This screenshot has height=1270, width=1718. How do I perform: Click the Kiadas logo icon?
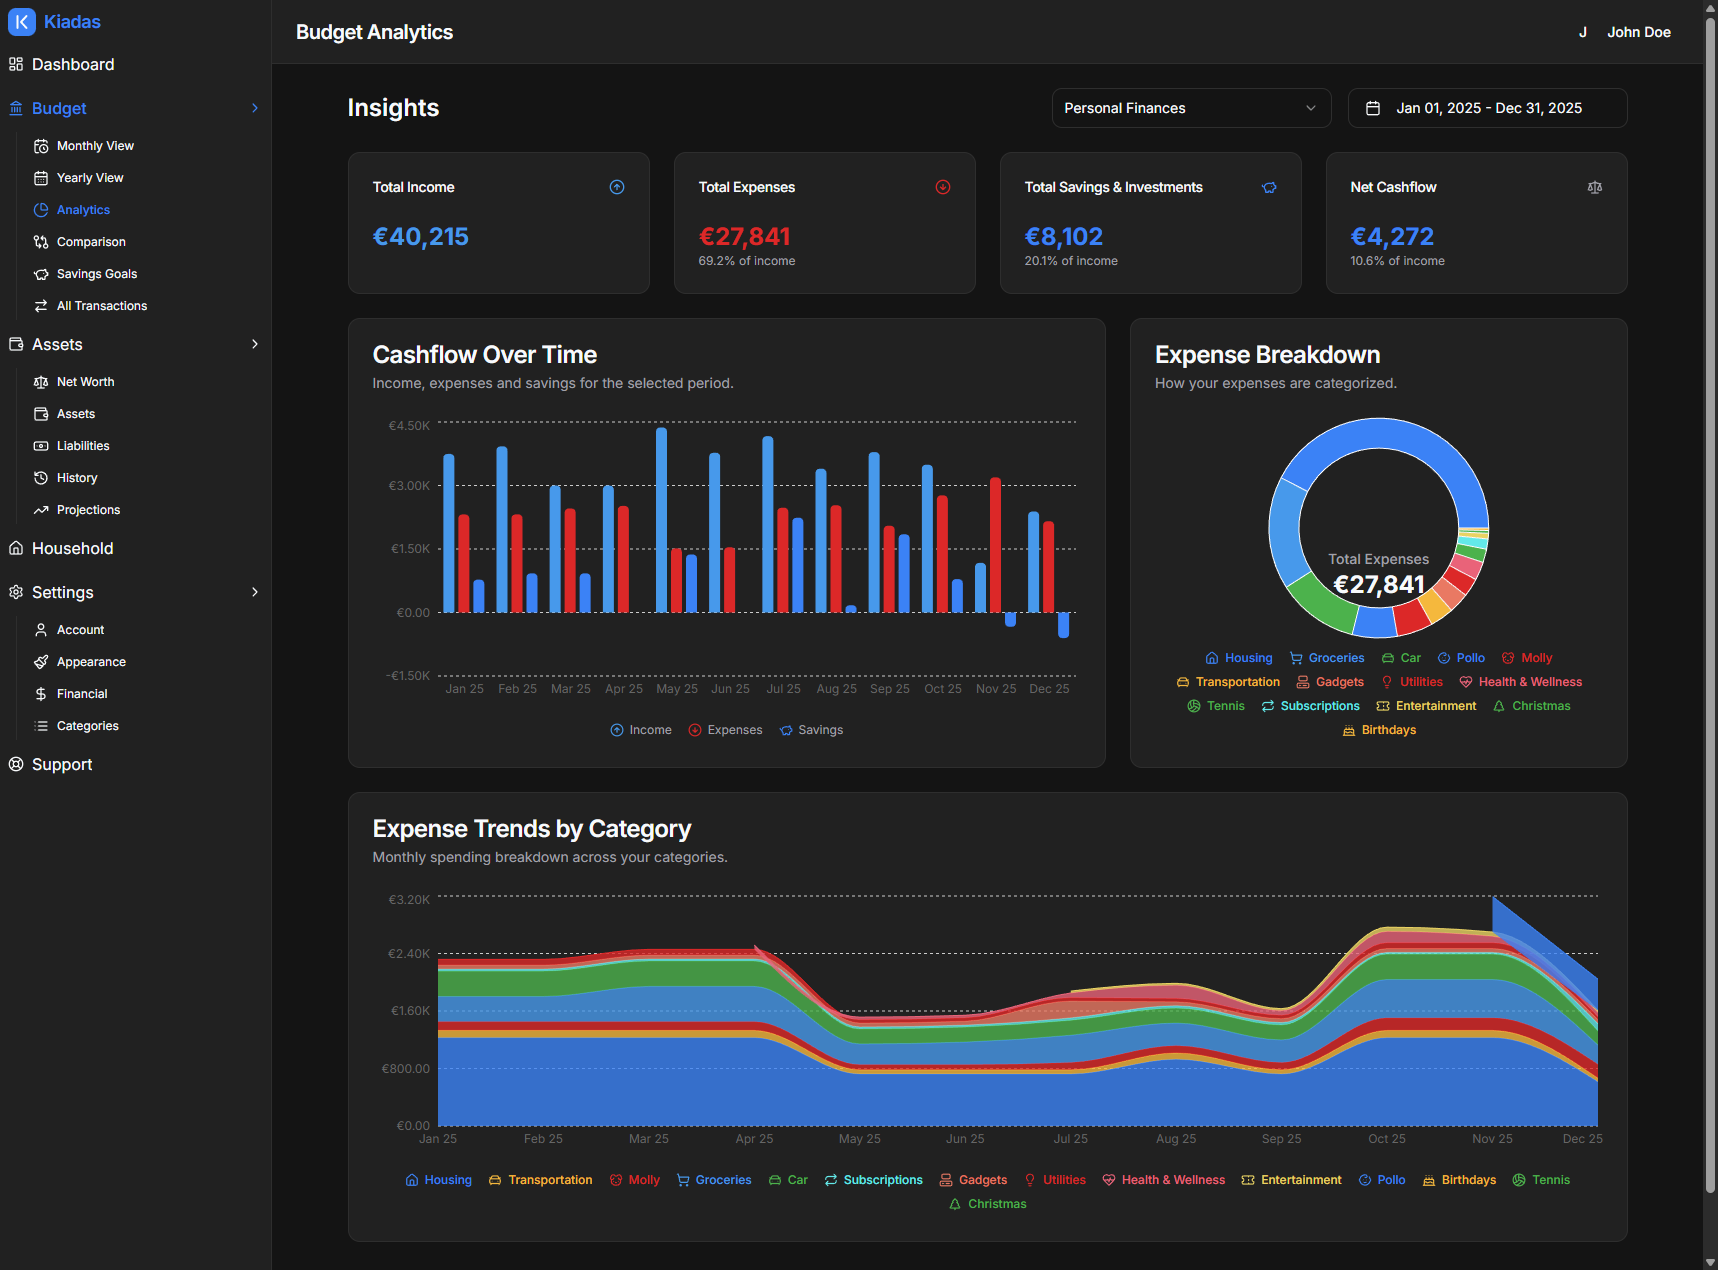coord(21,22)
